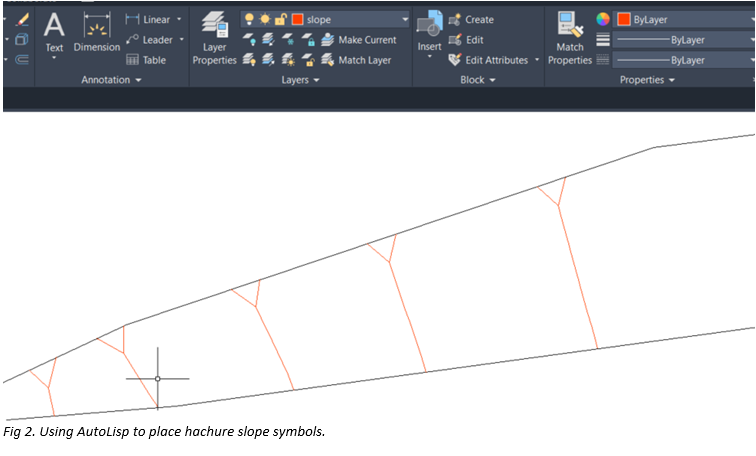Expand the Block panel
Image resolution: width=756 pixels, height=456 pixels.
click(x=478, y=80)
